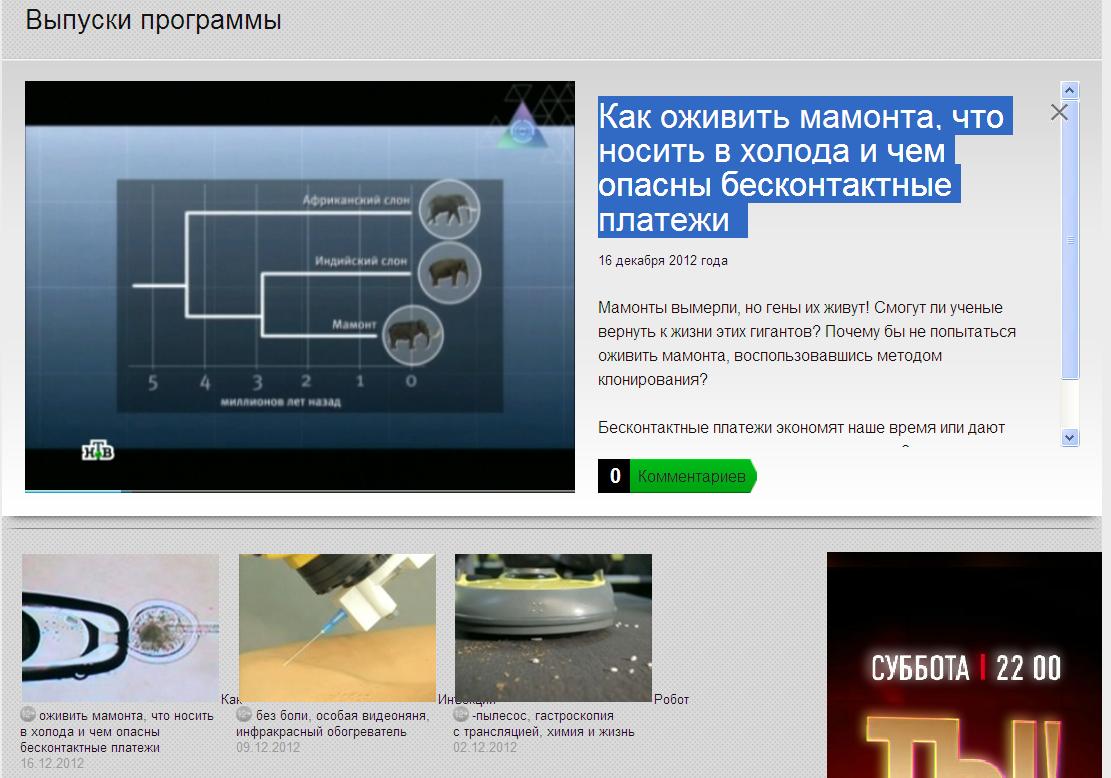Click the description scrollbar thumb
This screenshot has height=778, width=1111.
click(1070, 240)
